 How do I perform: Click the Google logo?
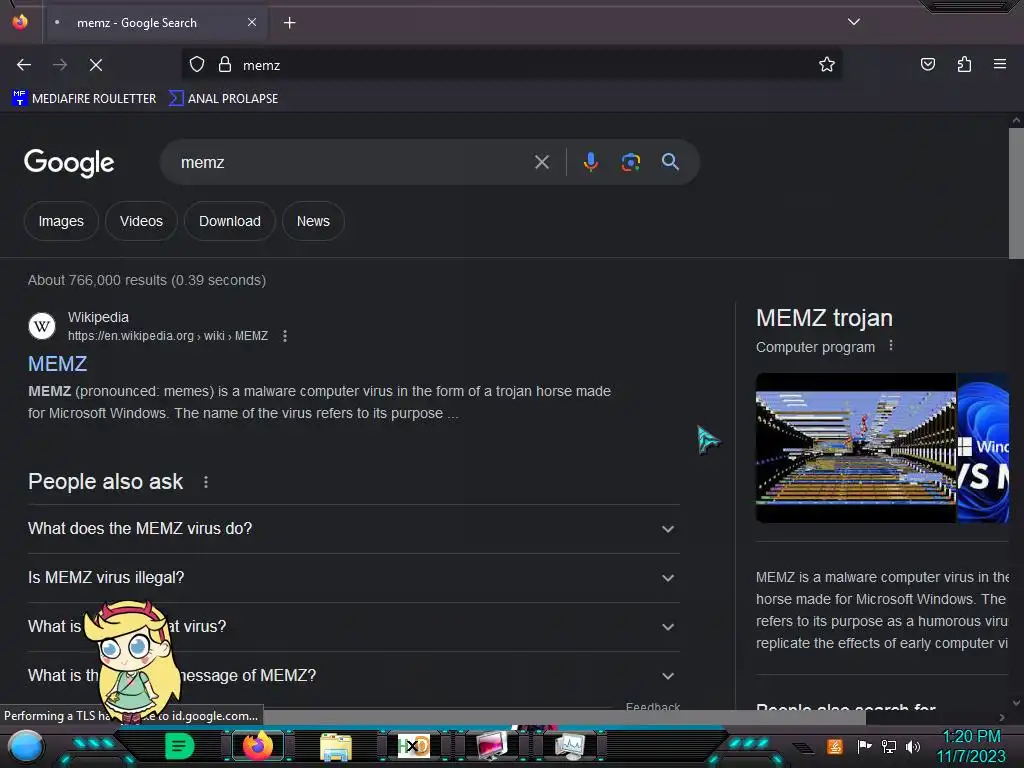click(x=69, y=163)
